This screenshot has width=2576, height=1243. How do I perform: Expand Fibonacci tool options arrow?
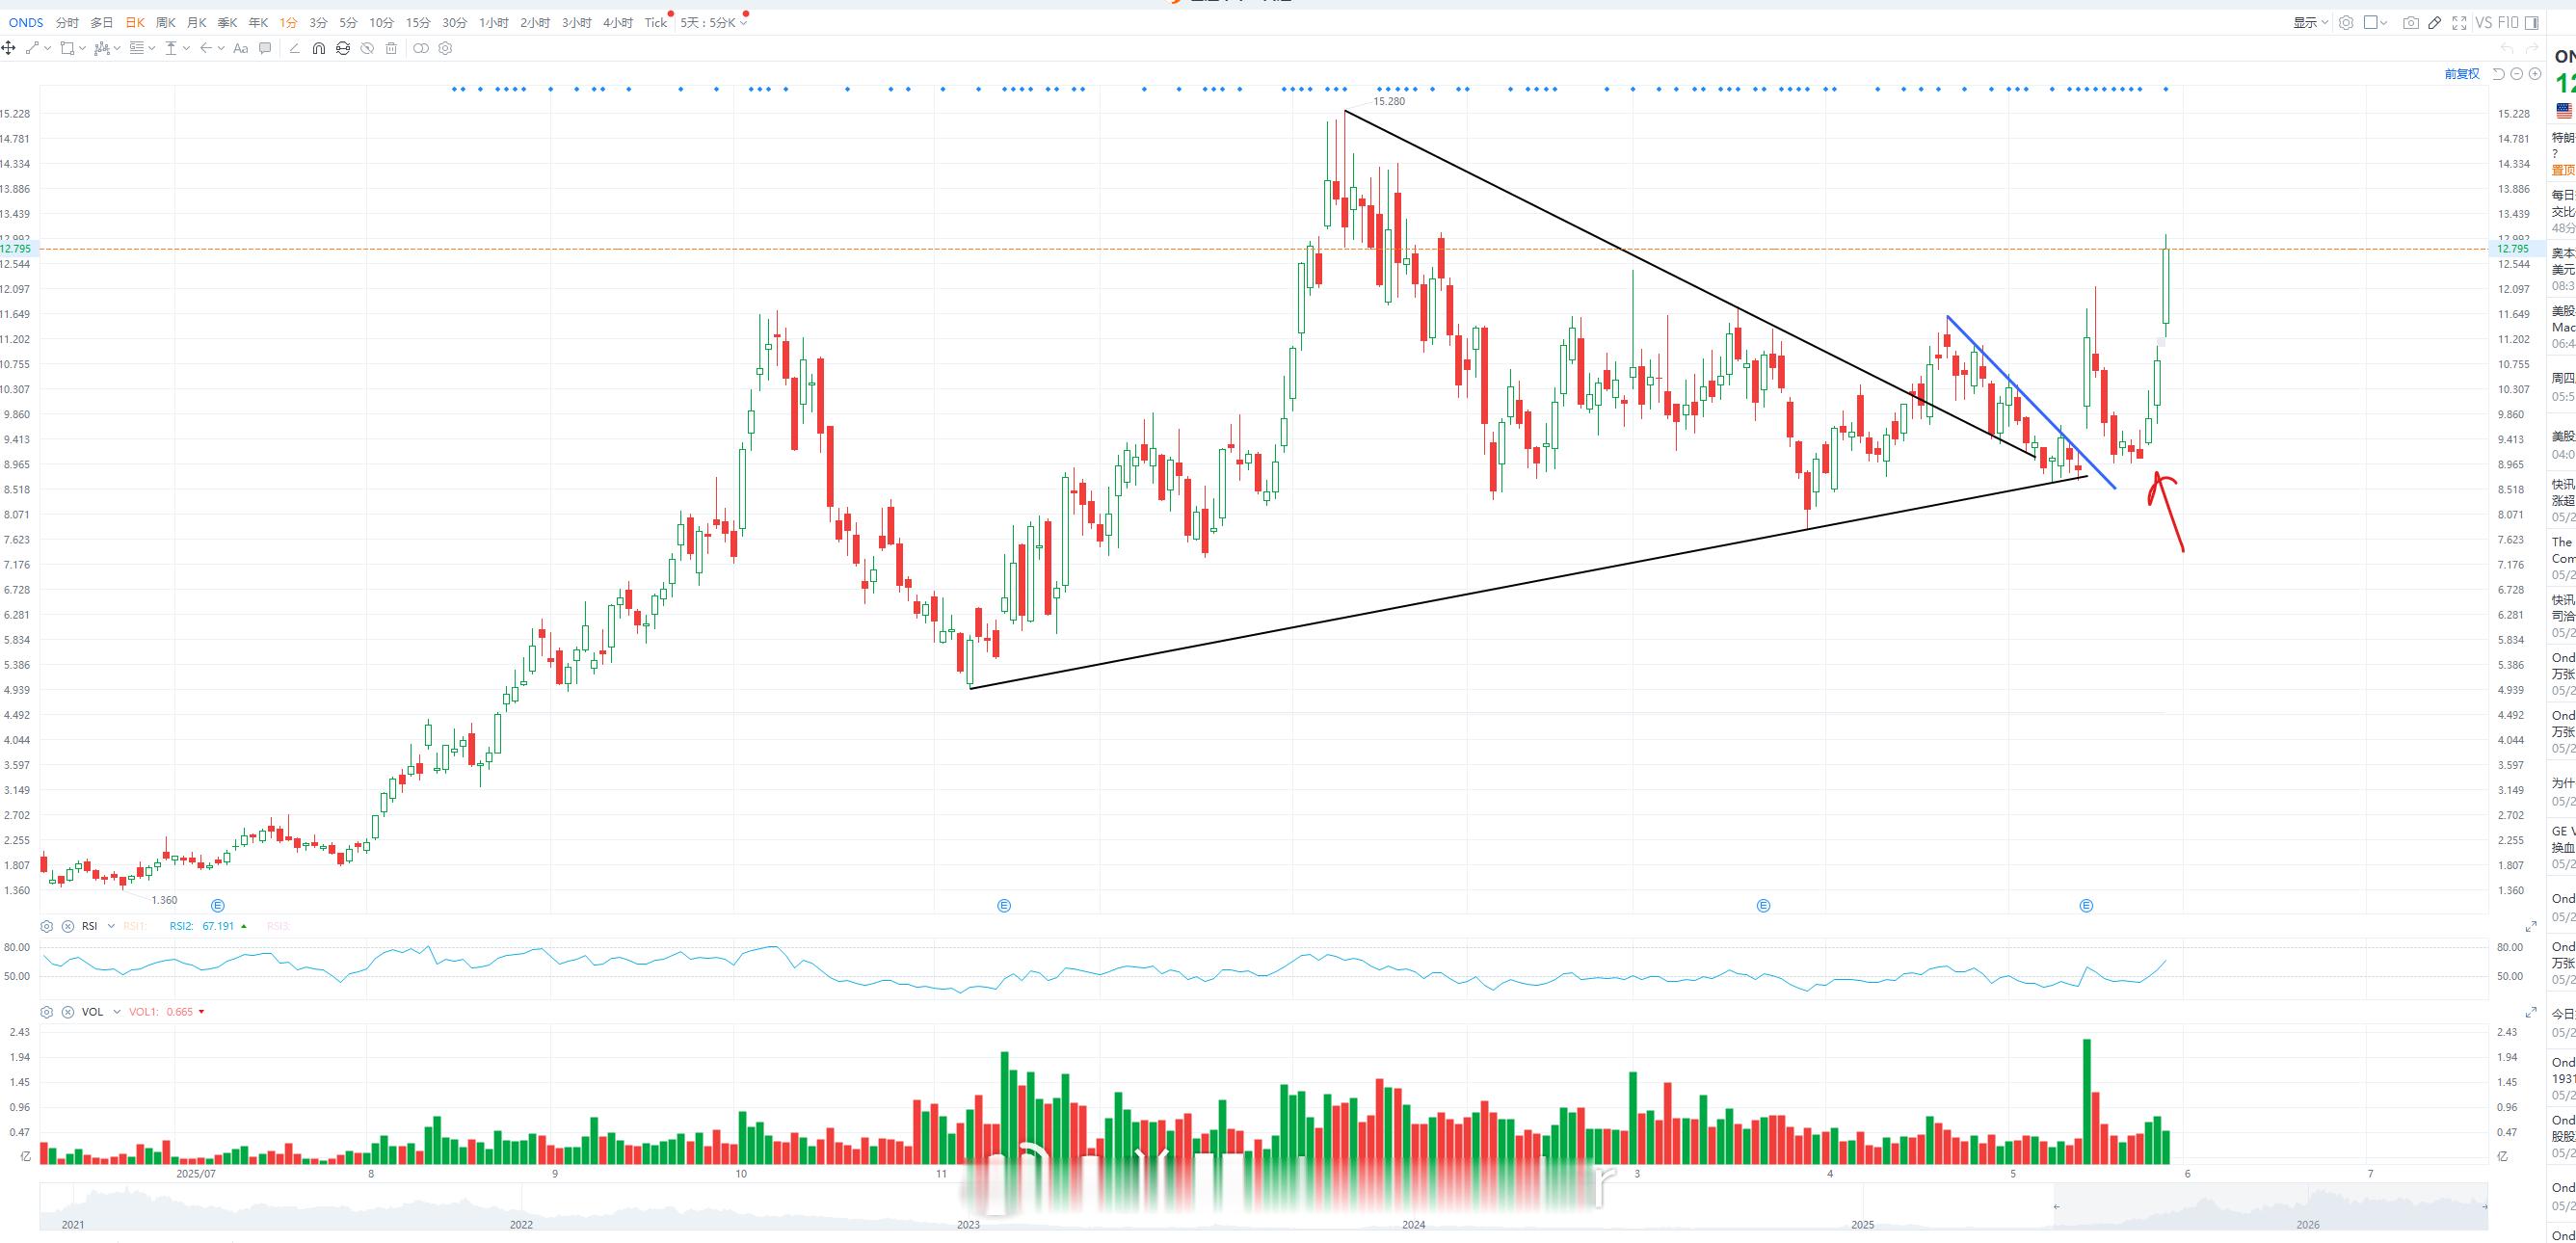(151, 48)
